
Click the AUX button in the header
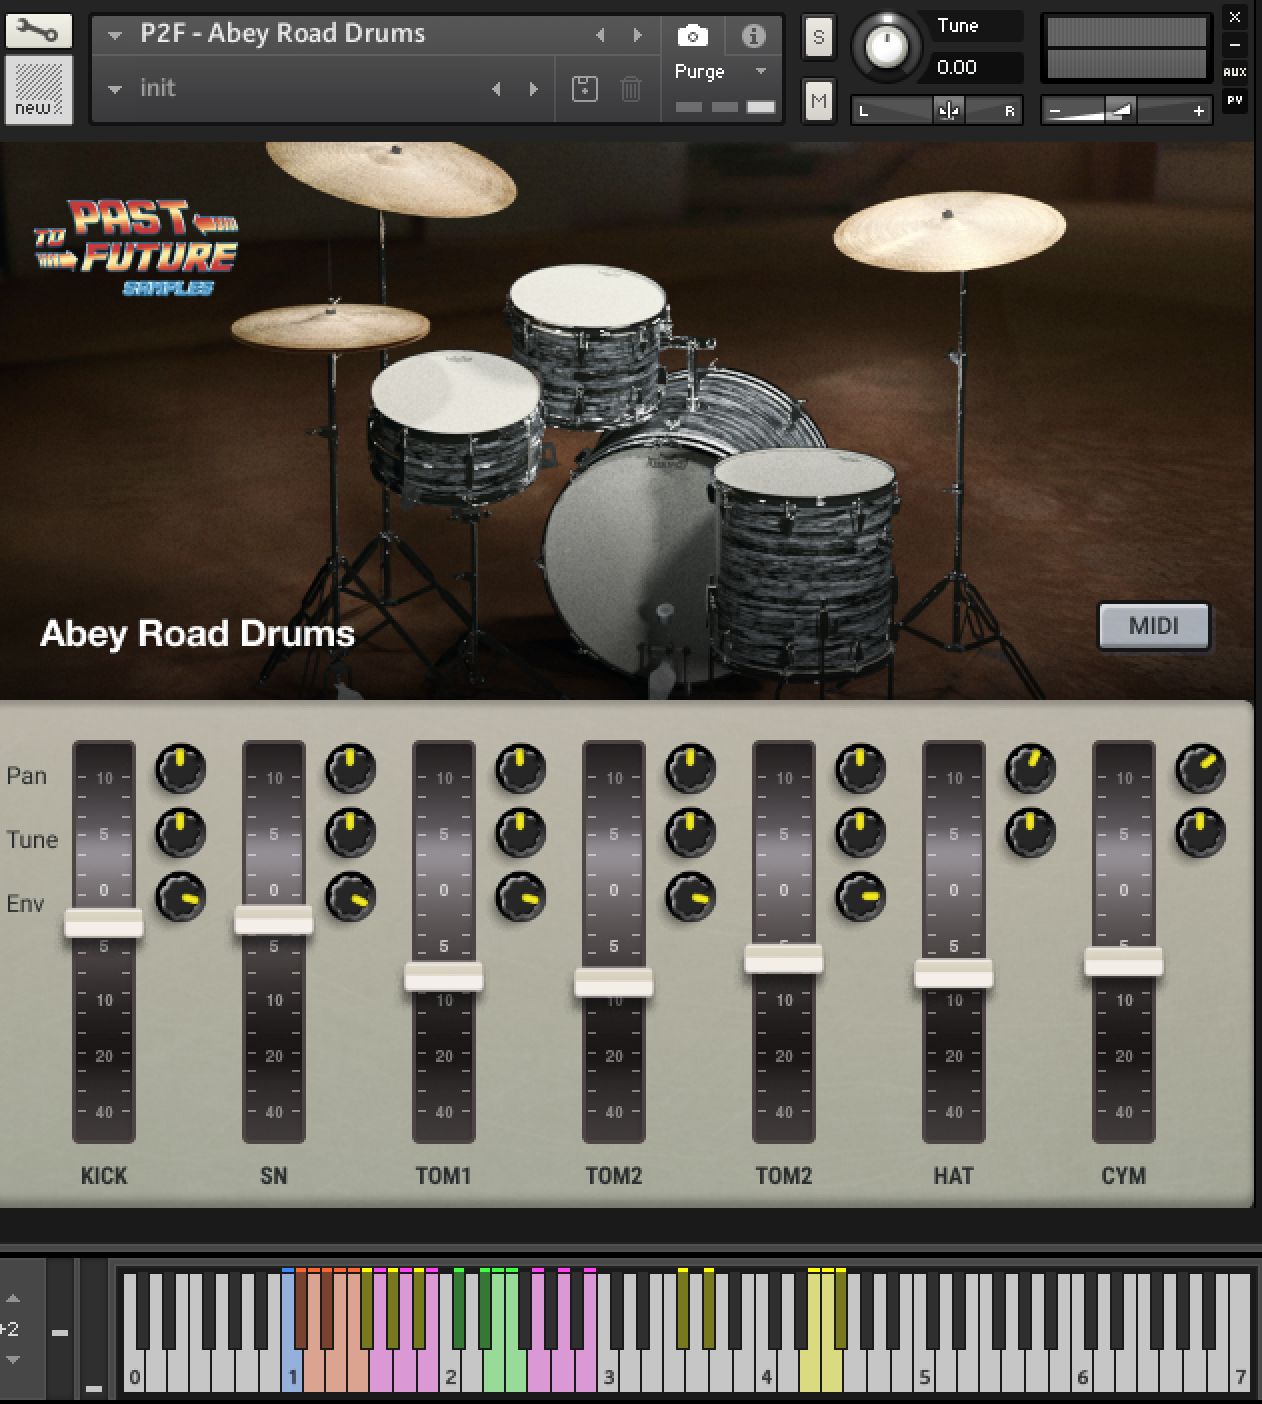click(x=1235, y=72)
